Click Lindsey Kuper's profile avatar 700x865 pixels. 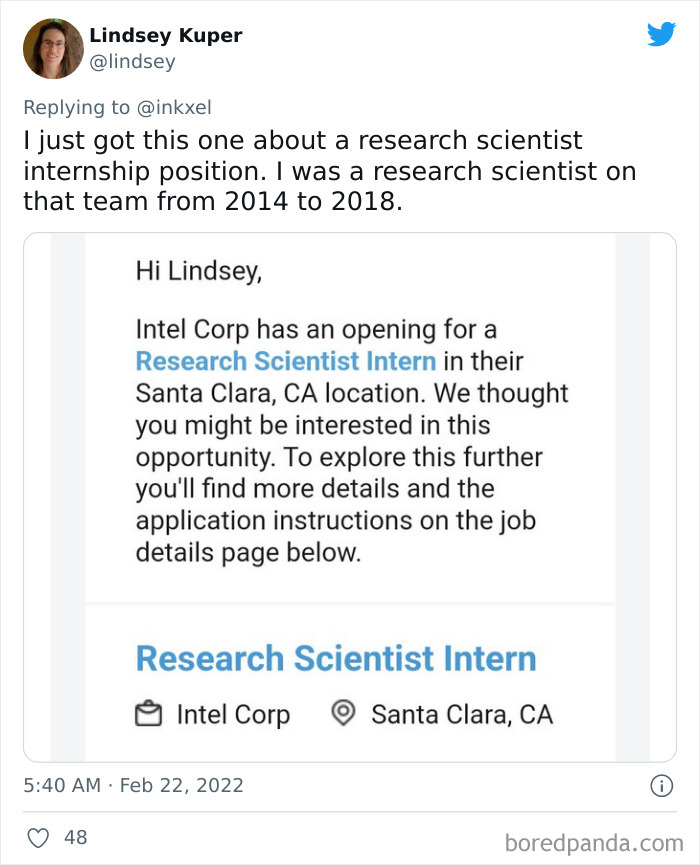(52, 48)
